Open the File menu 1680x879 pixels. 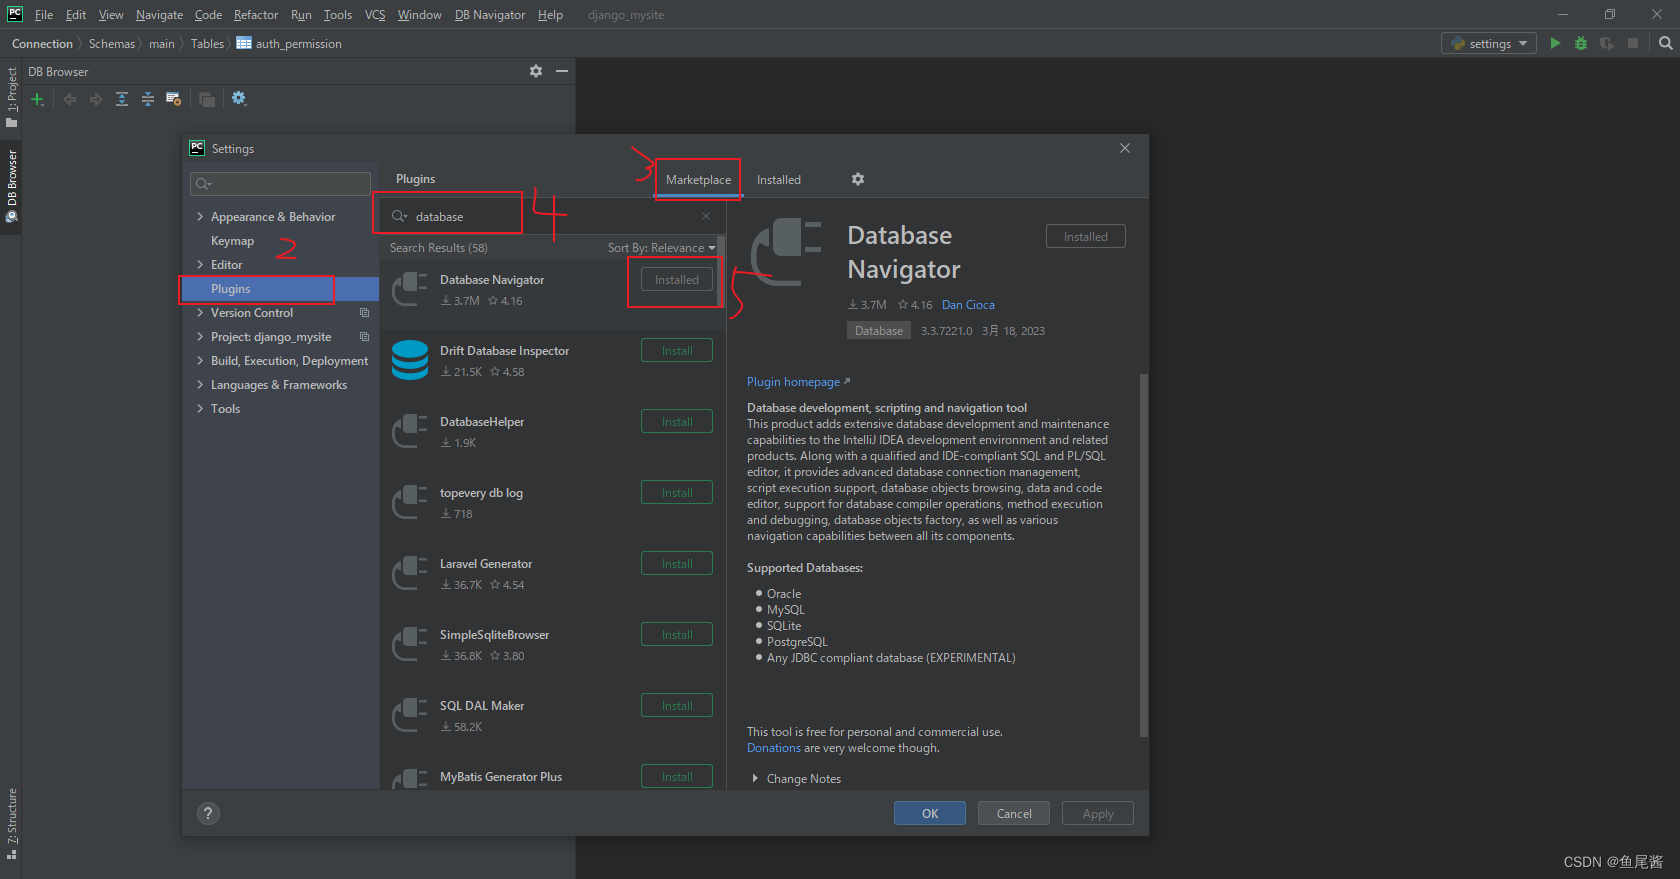(x=44, y=15)
